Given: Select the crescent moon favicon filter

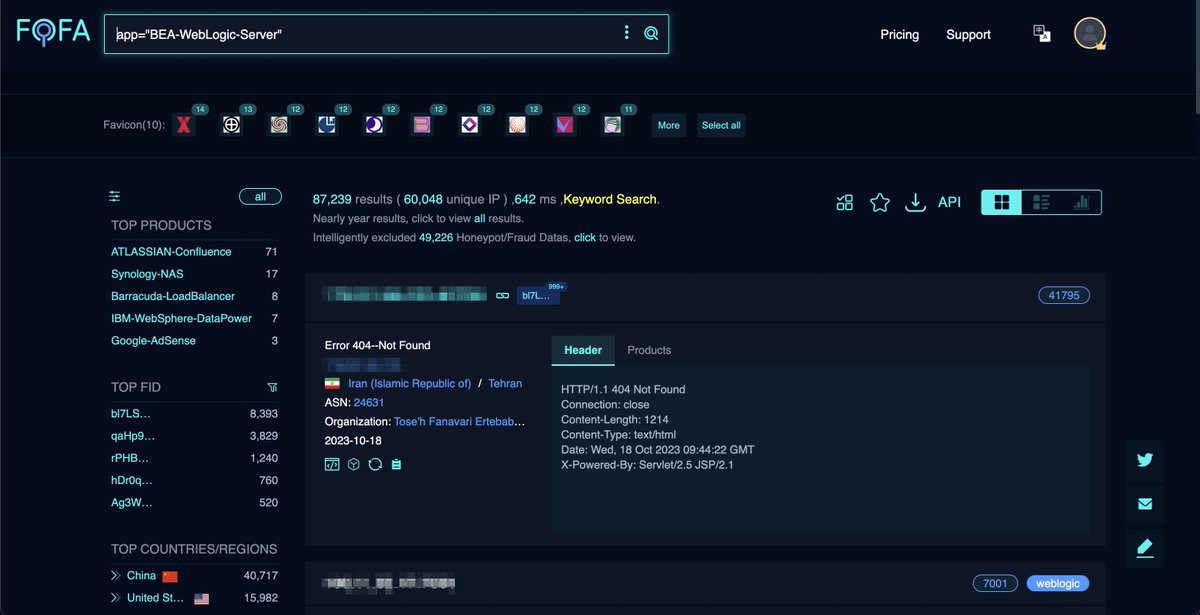Looking at the screenshot, I should click(x=374, y=125).
